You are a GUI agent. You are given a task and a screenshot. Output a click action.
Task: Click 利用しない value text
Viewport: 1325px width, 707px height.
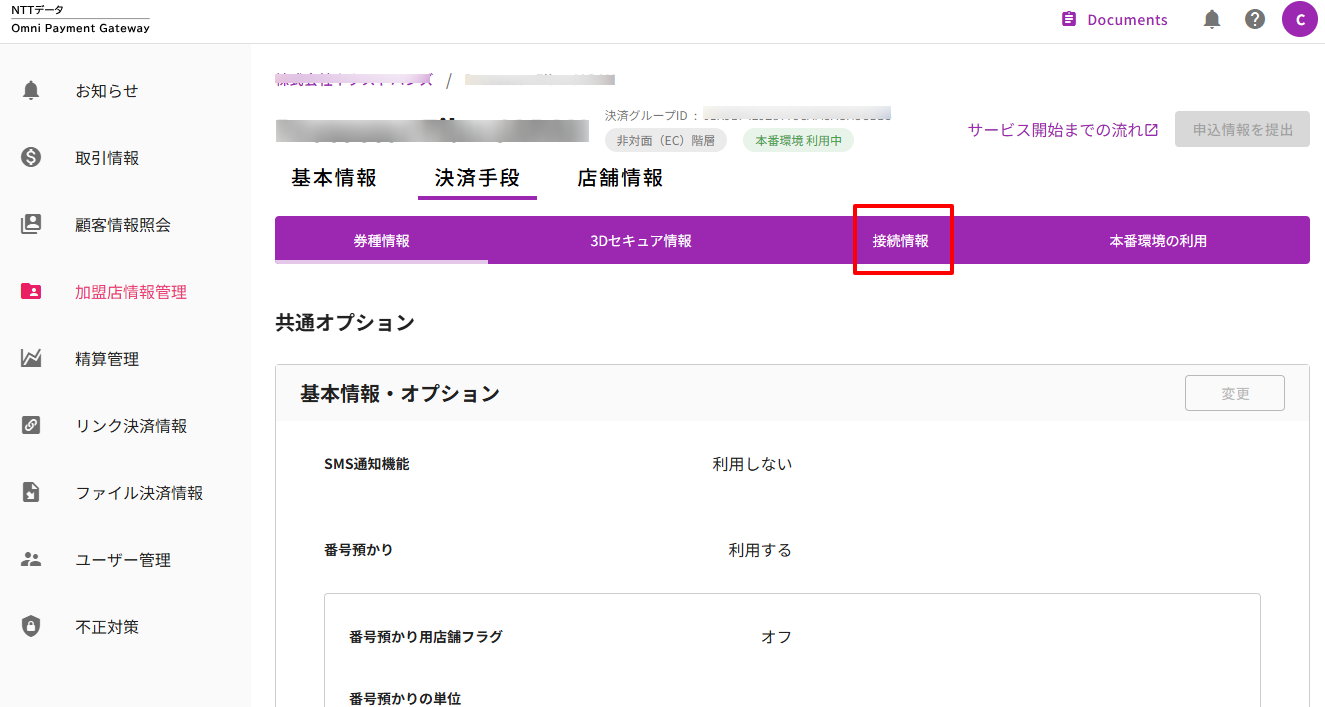[752, 464]
